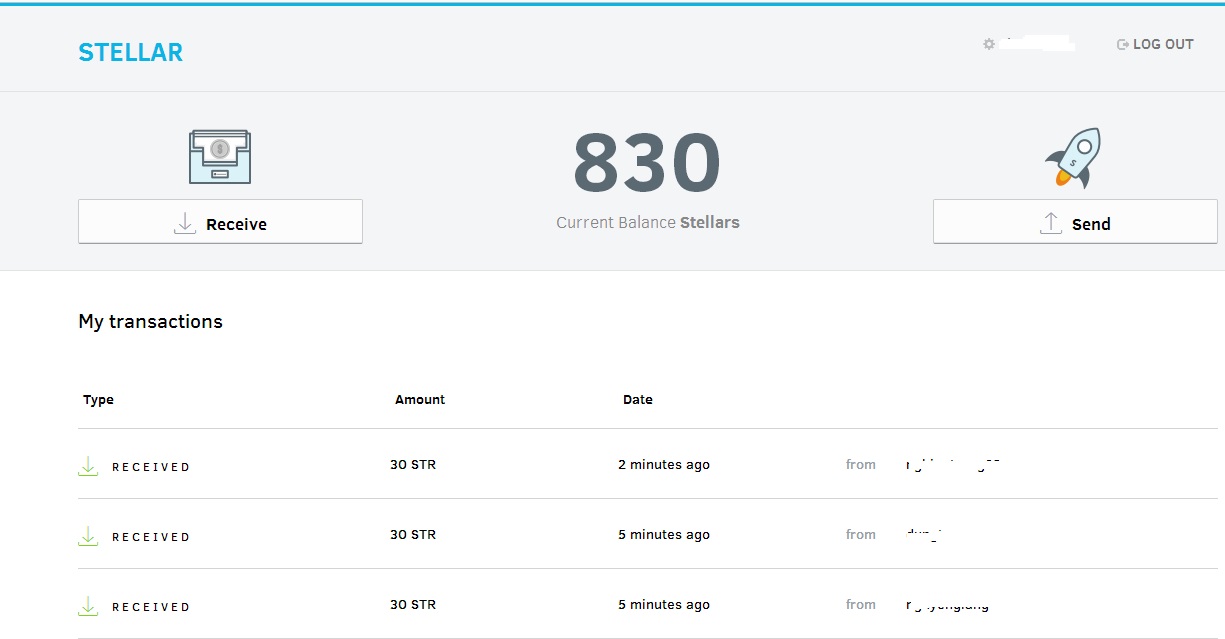Select the transaction from 2 minutes ago
Screen dimensions: 1225x639
(x=648, y=464)
